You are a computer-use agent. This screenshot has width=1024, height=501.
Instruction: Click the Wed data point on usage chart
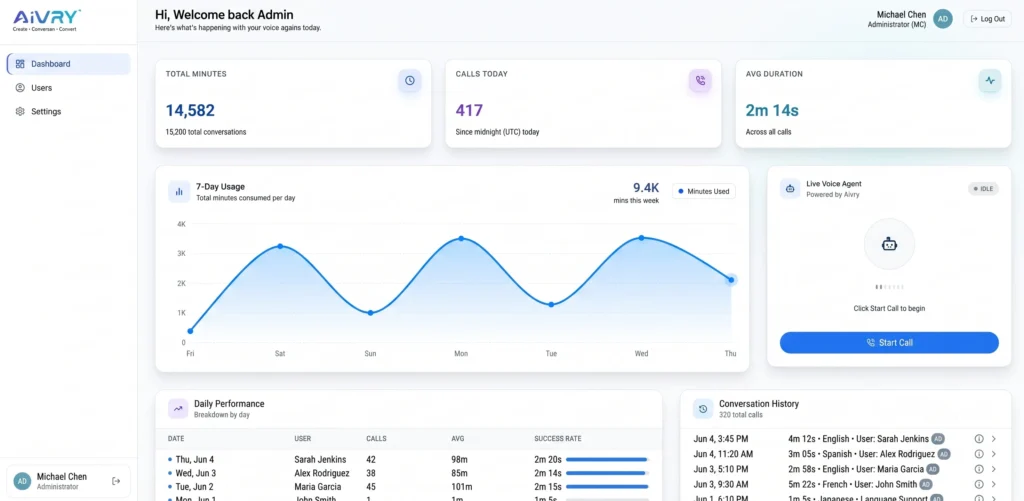[x=641, y=238]
